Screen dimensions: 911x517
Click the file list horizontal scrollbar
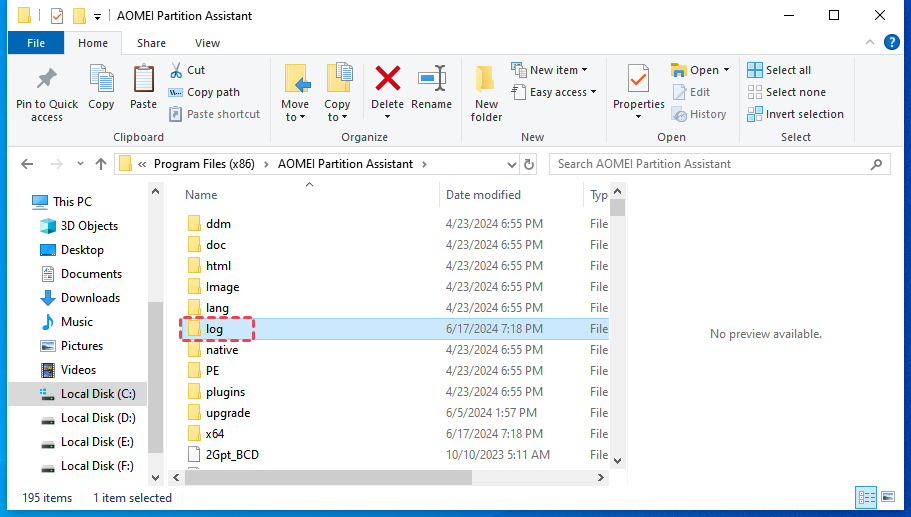[328, 477]
